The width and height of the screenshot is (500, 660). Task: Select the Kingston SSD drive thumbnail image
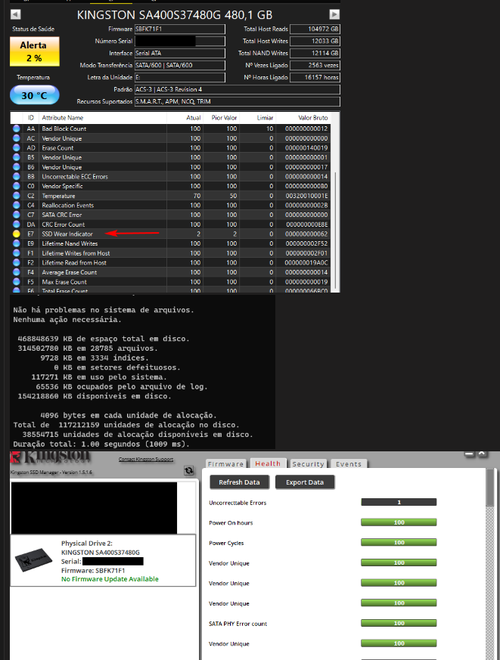pyautogui.click(x=34, y=559)
